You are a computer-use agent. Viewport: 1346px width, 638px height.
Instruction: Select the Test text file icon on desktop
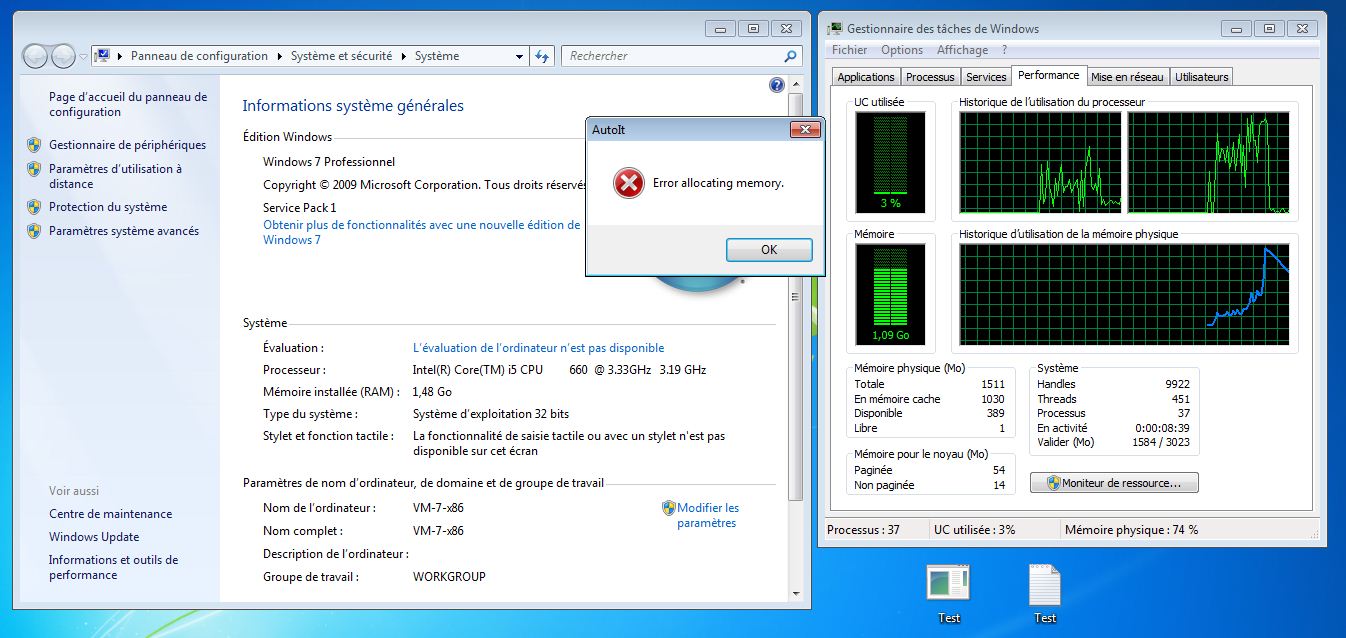tap(1044, 584)
